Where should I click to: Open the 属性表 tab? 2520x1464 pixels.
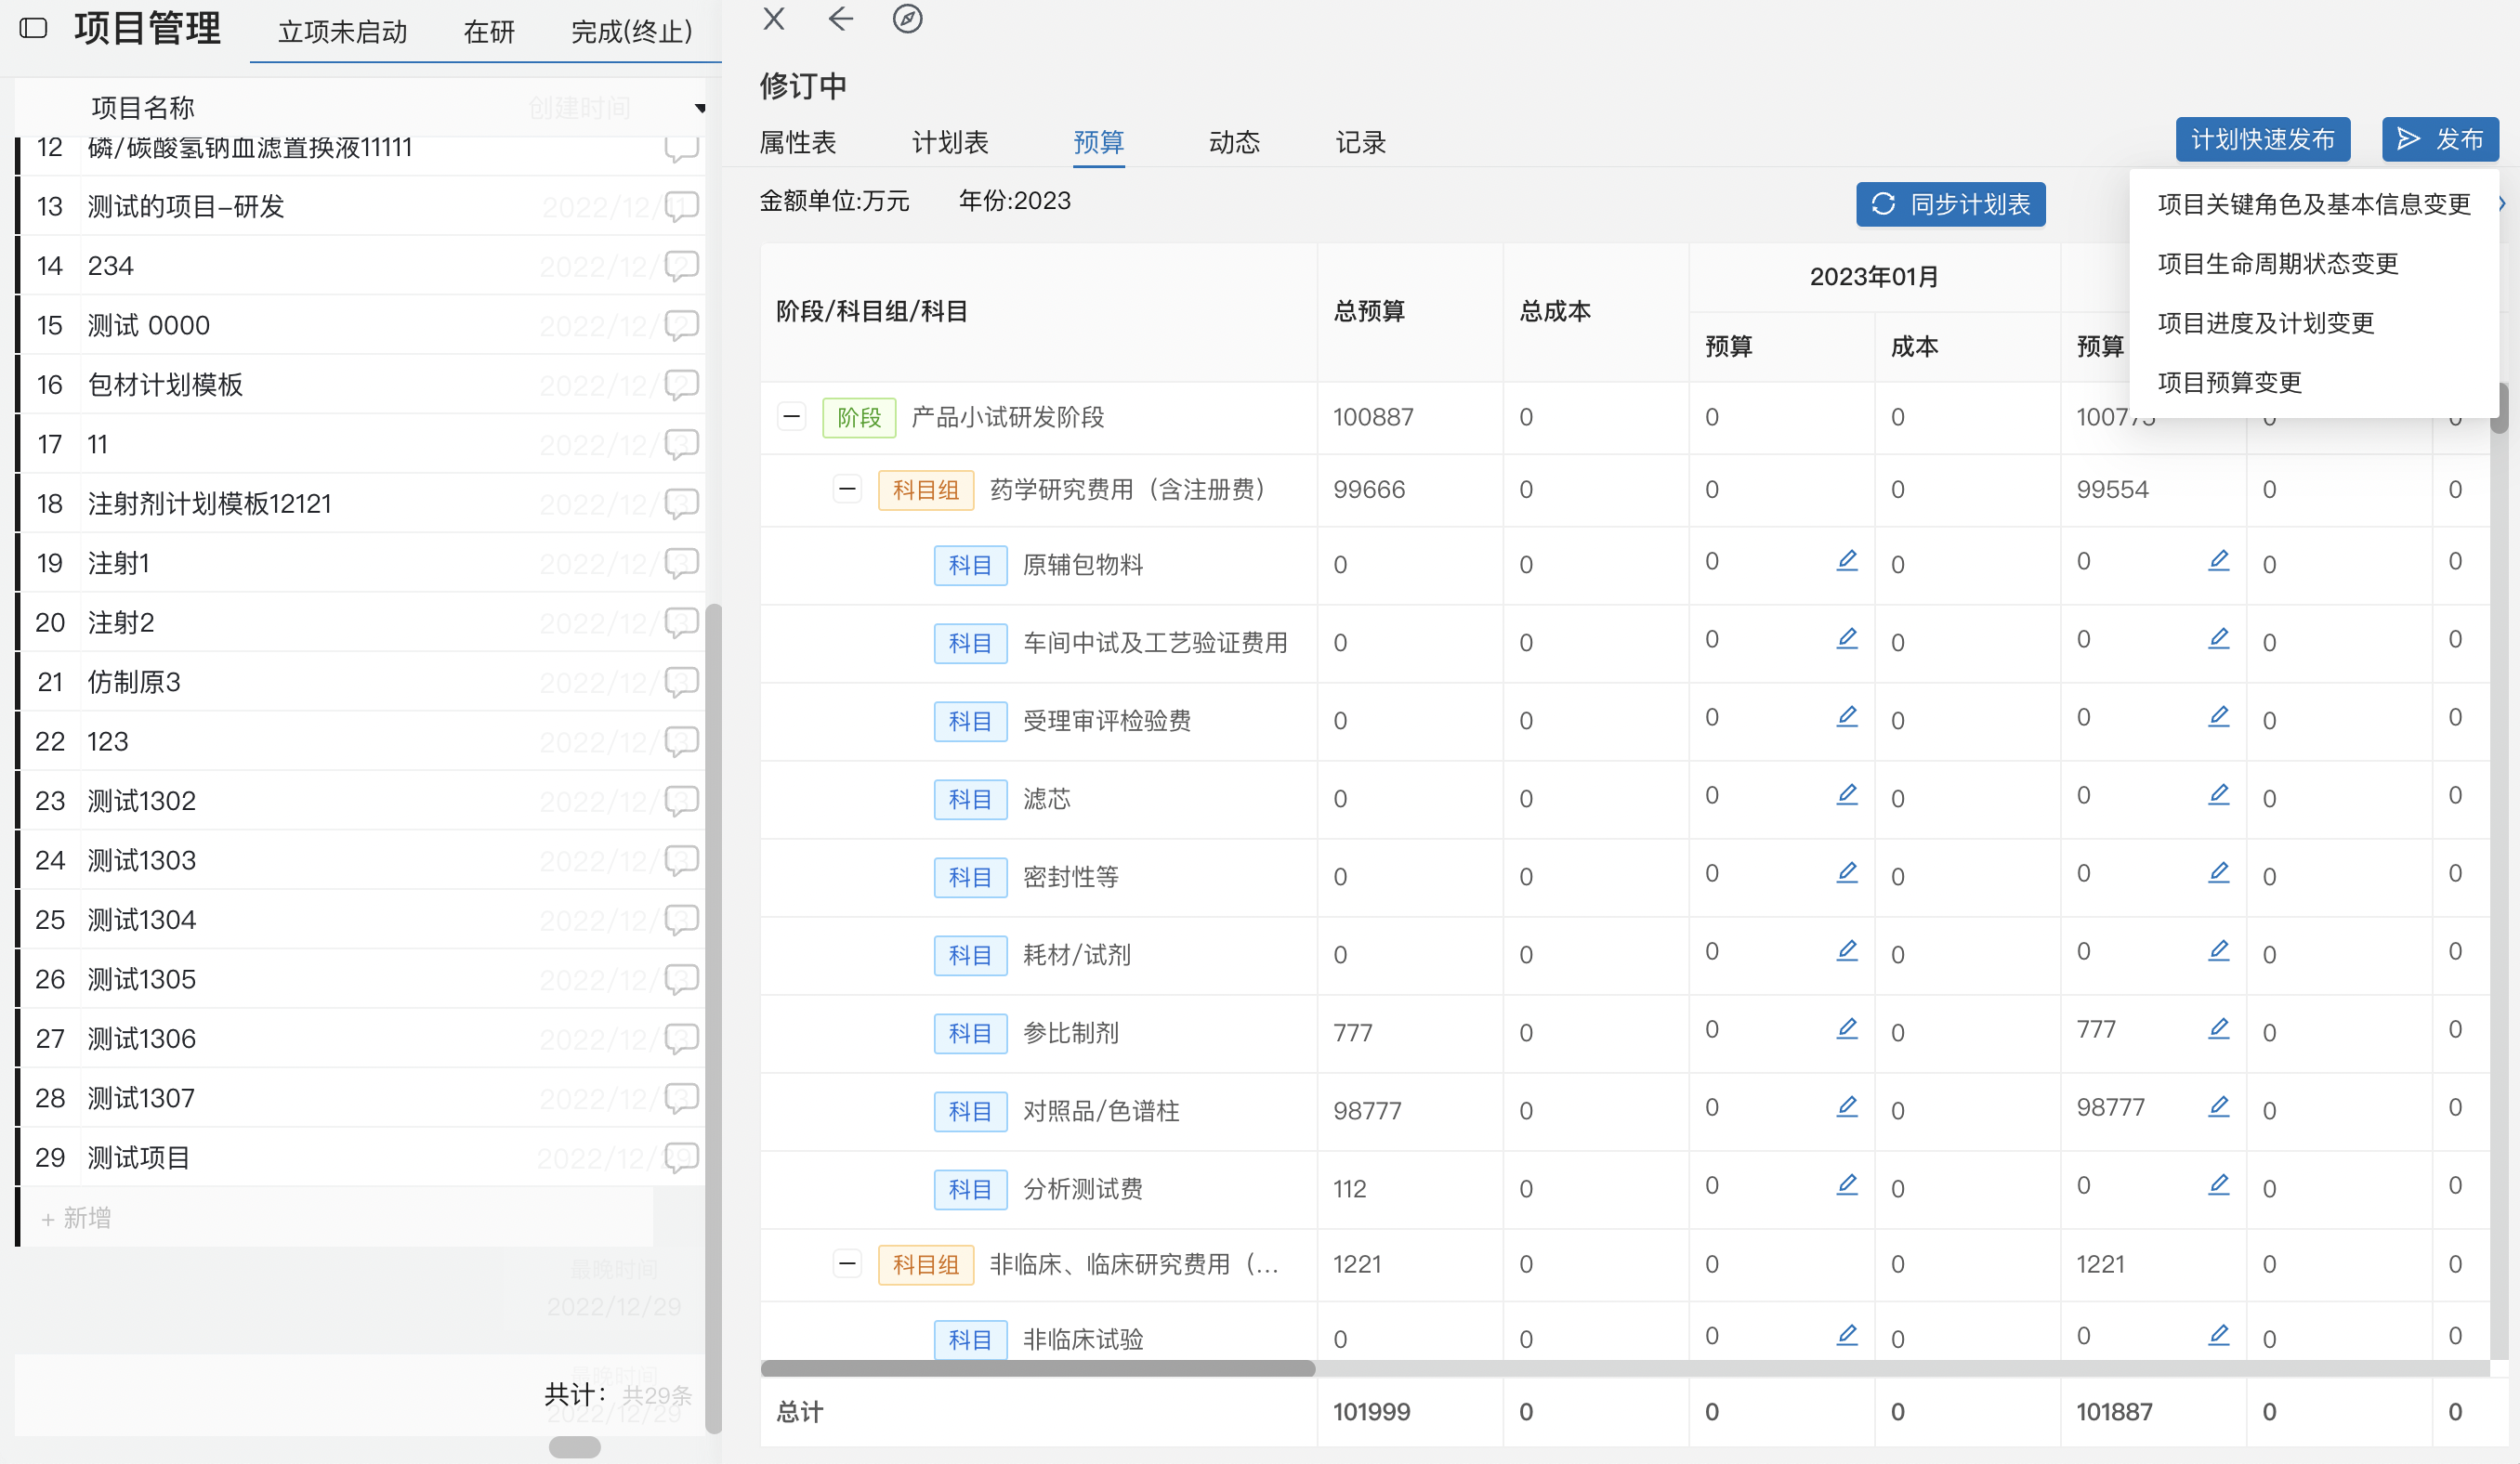click(x=797, y=142)
